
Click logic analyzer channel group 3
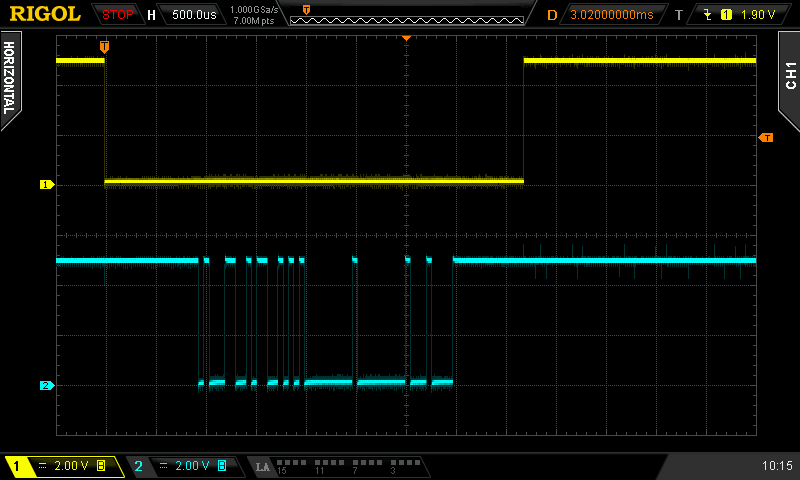tap(405, 466)
